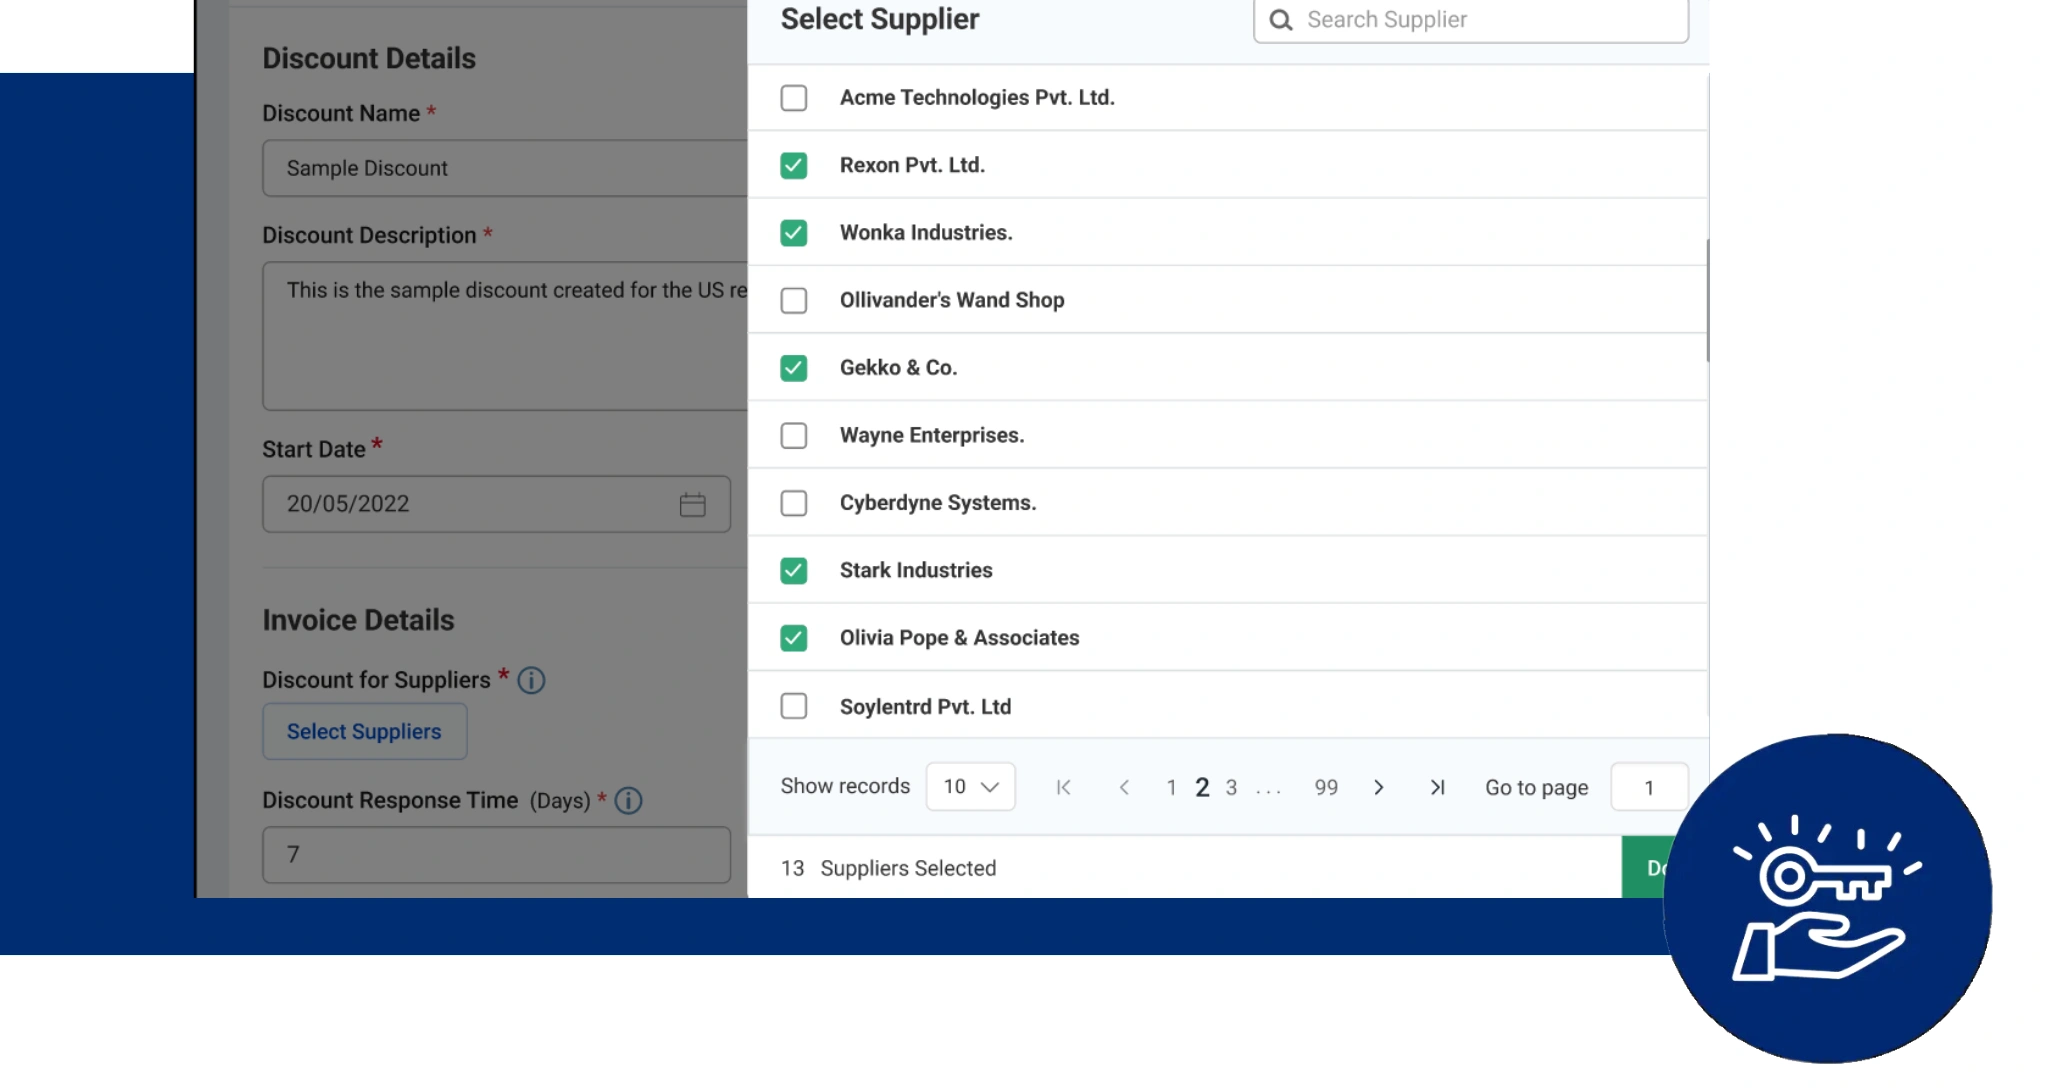Image resolution: width=2048 pixels, height=1092 pixels.
Task: Click the green Done button
Action: coord(1647,867)
